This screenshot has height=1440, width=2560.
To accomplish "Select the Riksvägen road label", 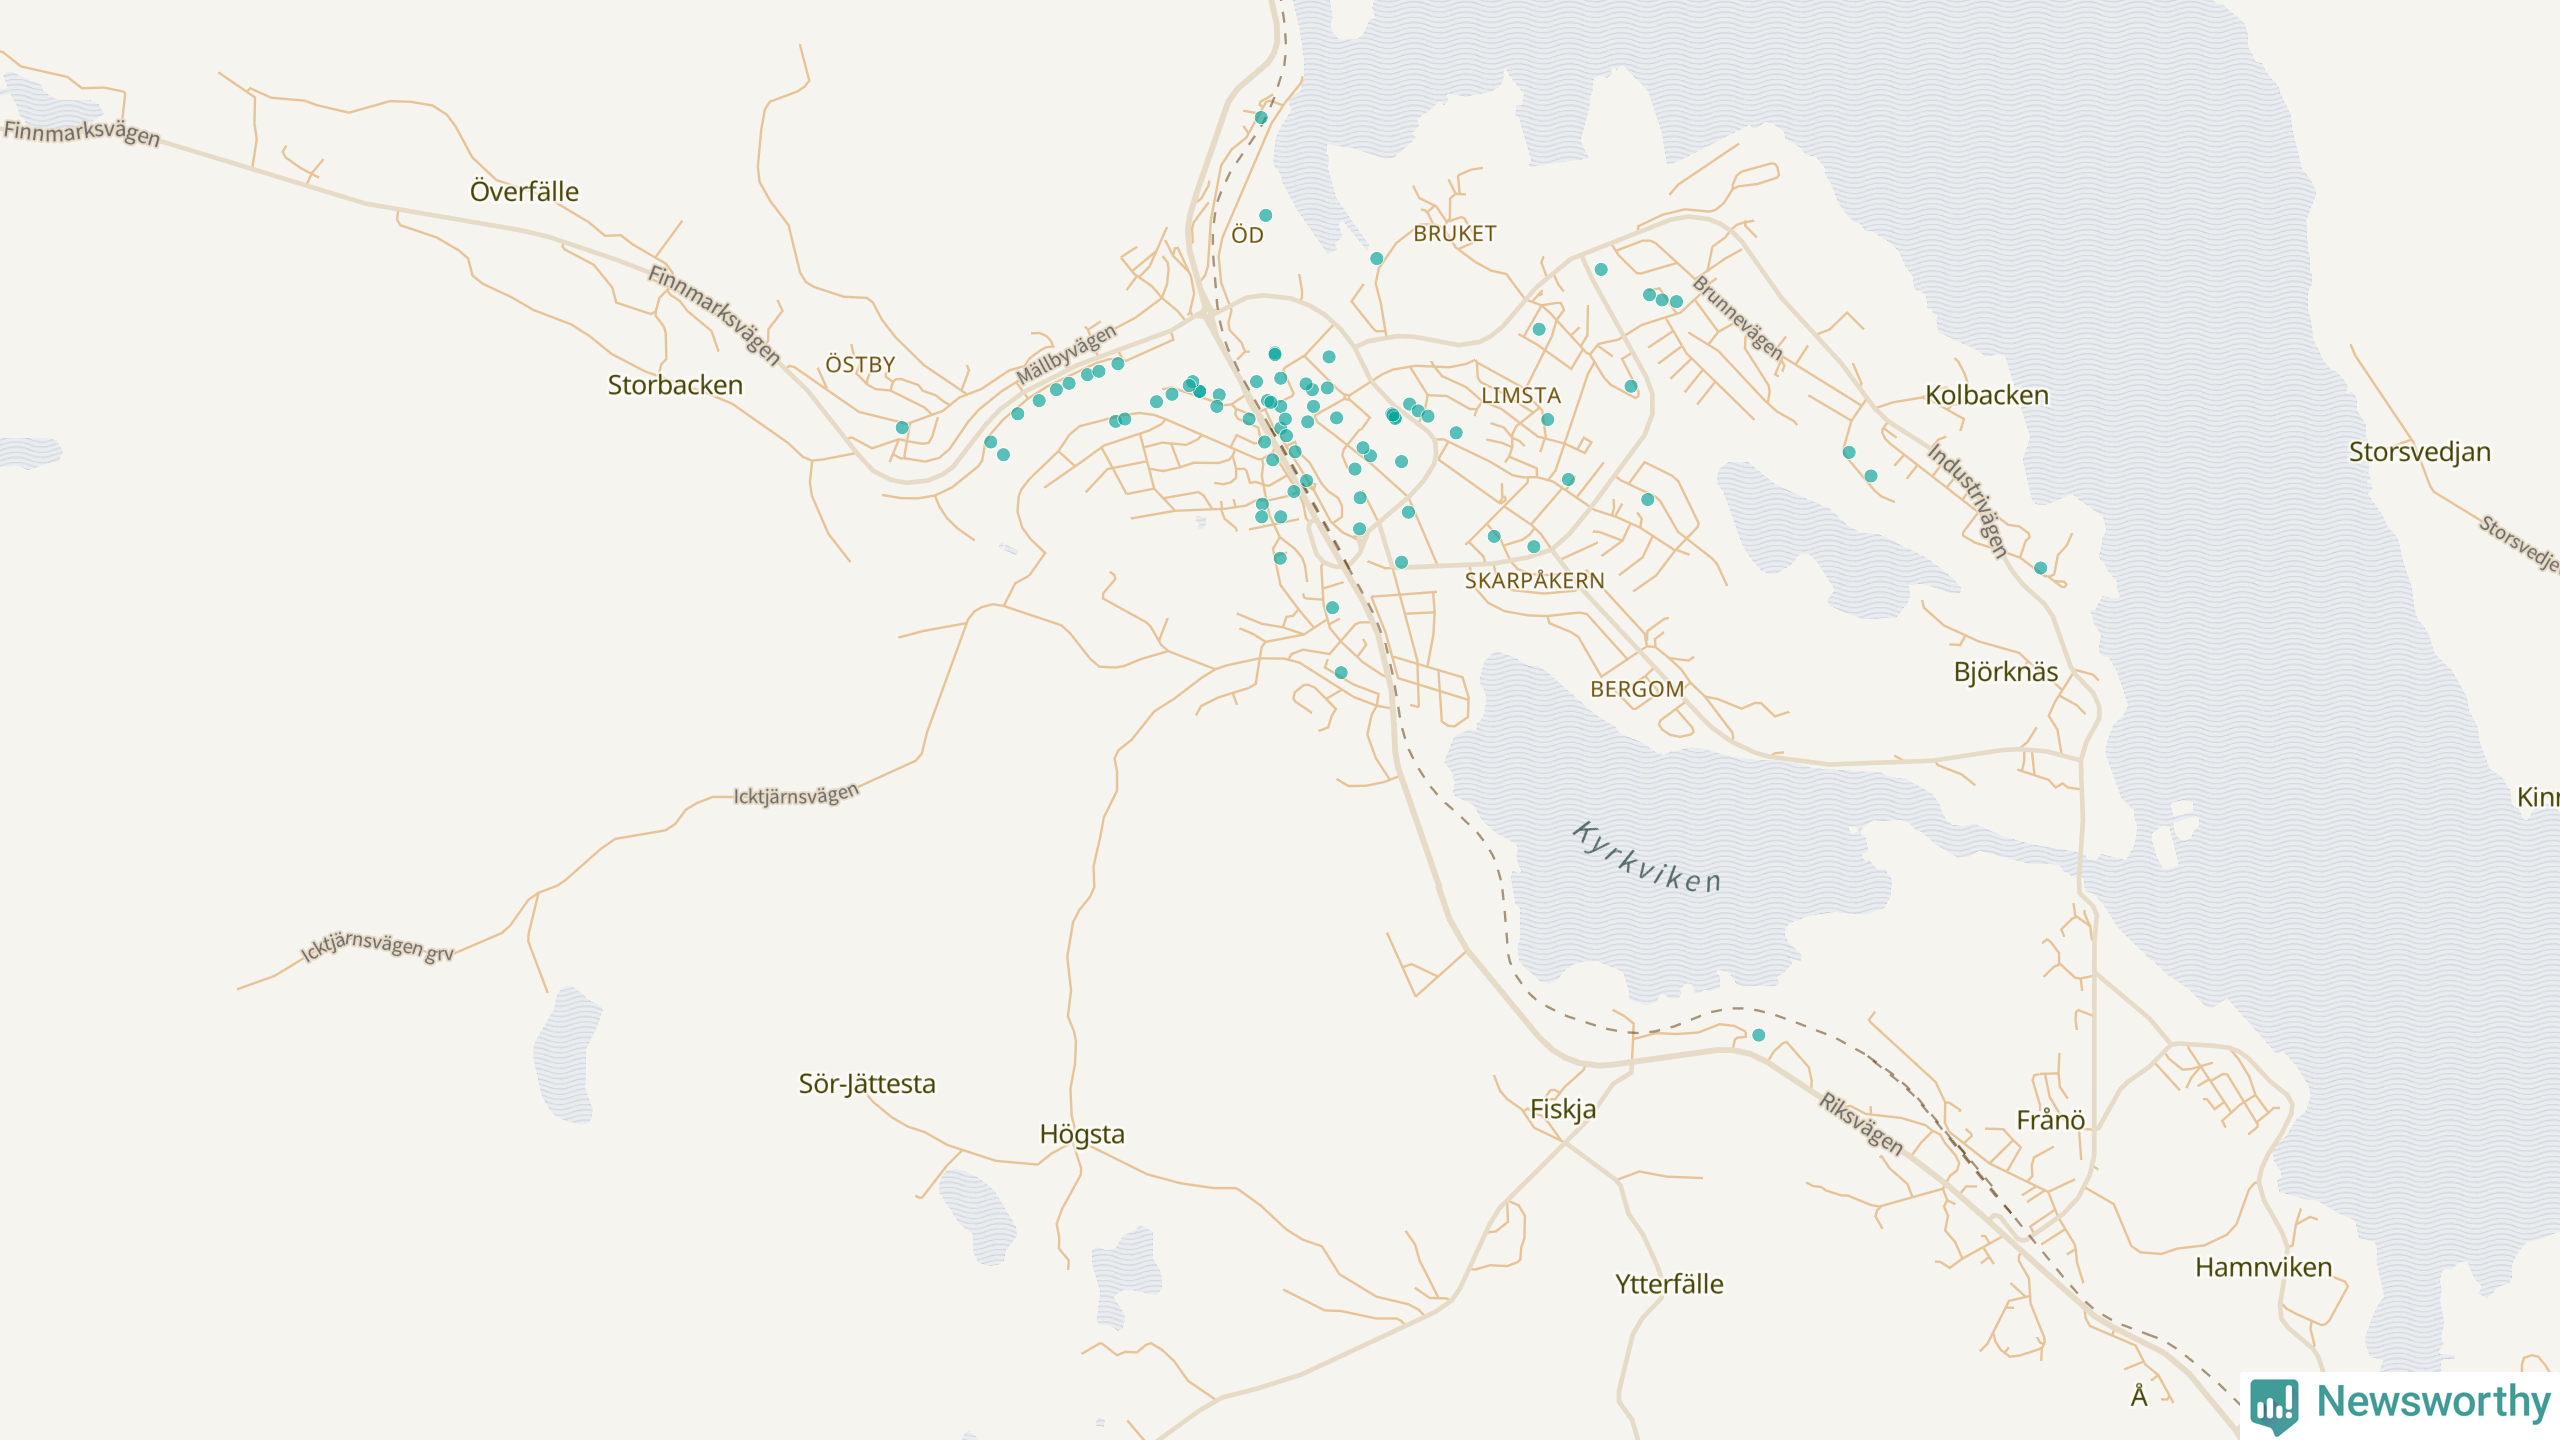I will (1860, 1124).
